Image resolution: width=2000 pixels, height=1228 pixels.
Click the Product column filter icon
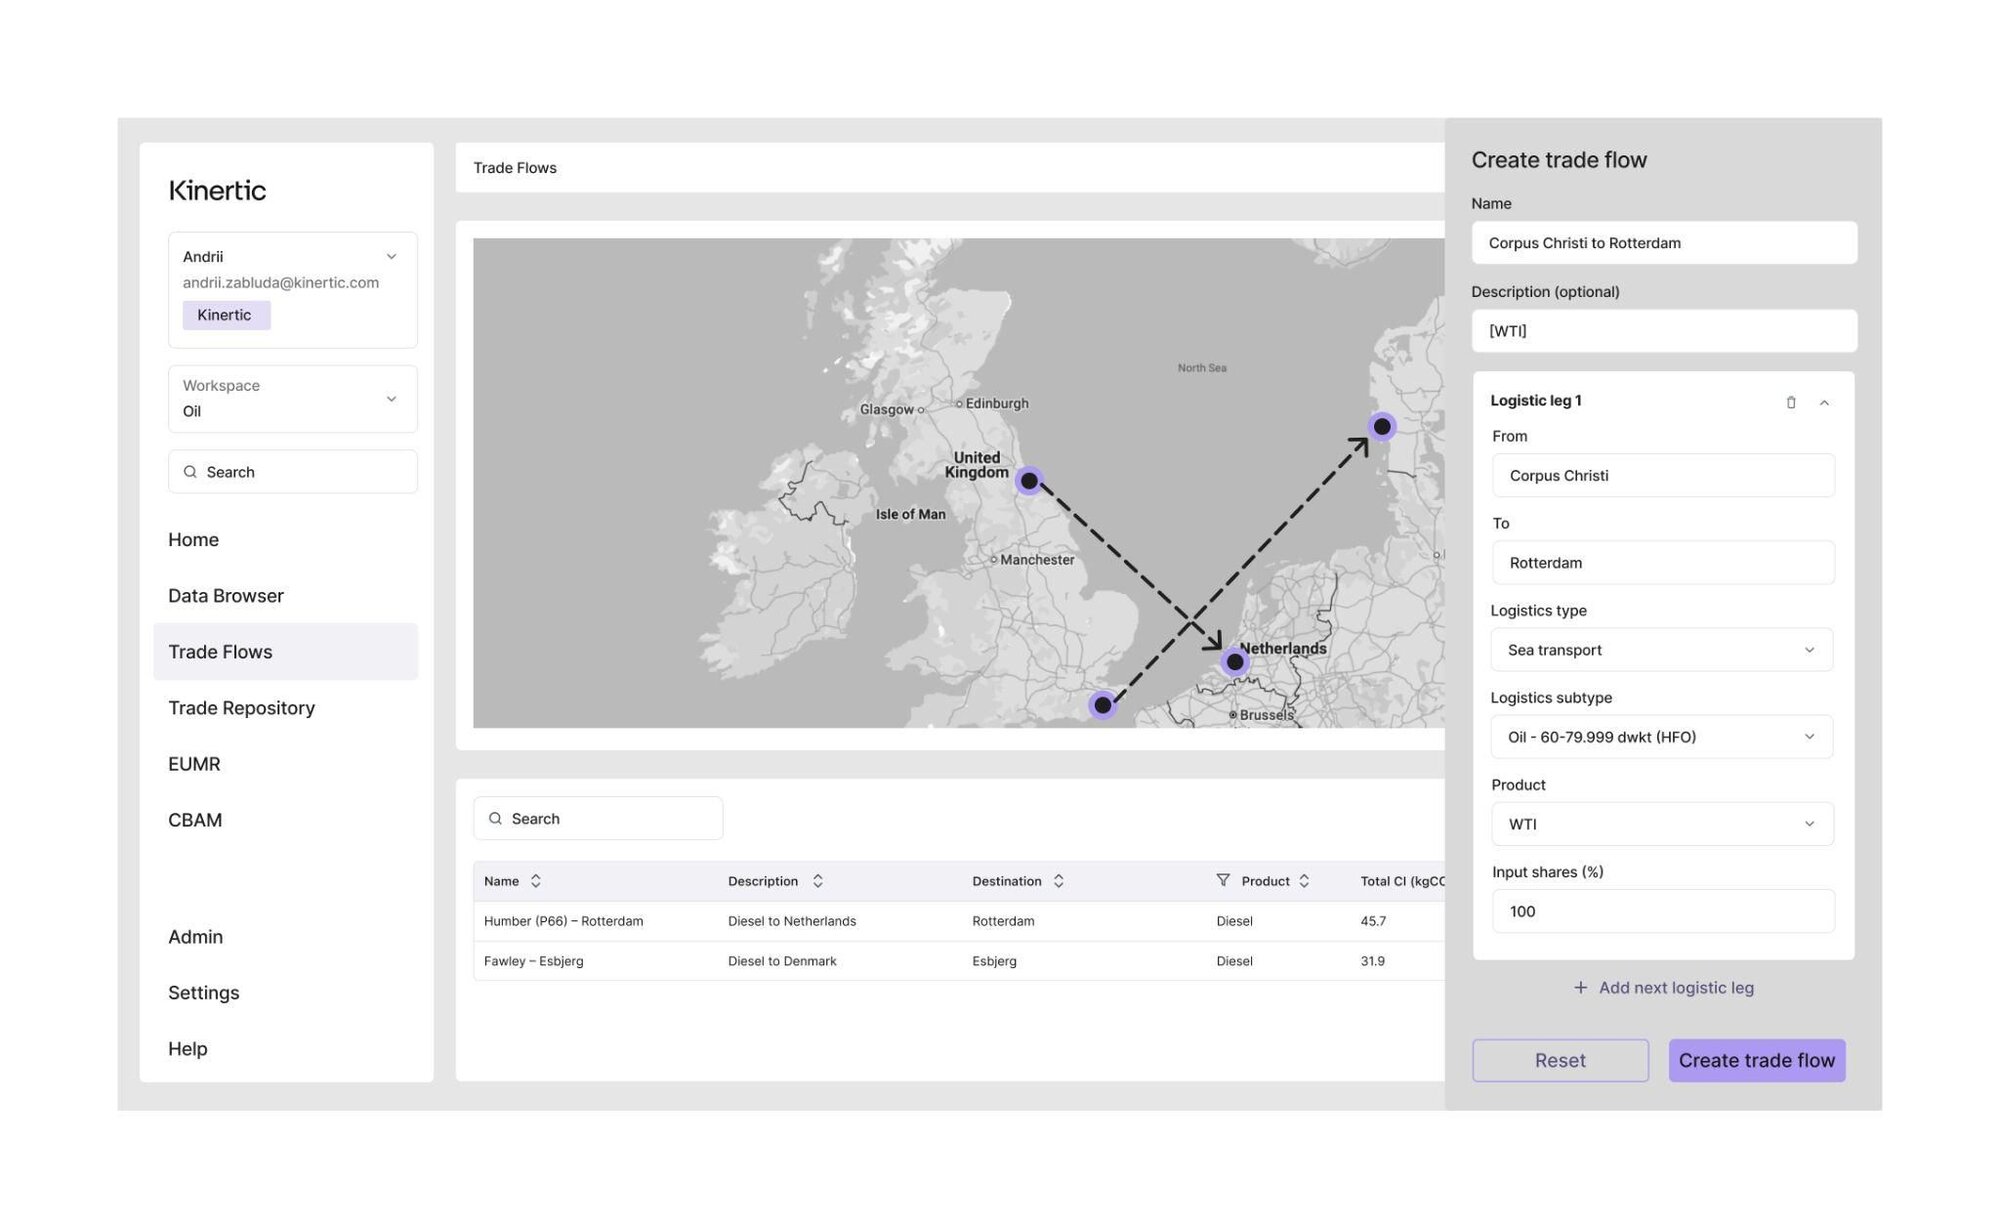click(1223, 880)
